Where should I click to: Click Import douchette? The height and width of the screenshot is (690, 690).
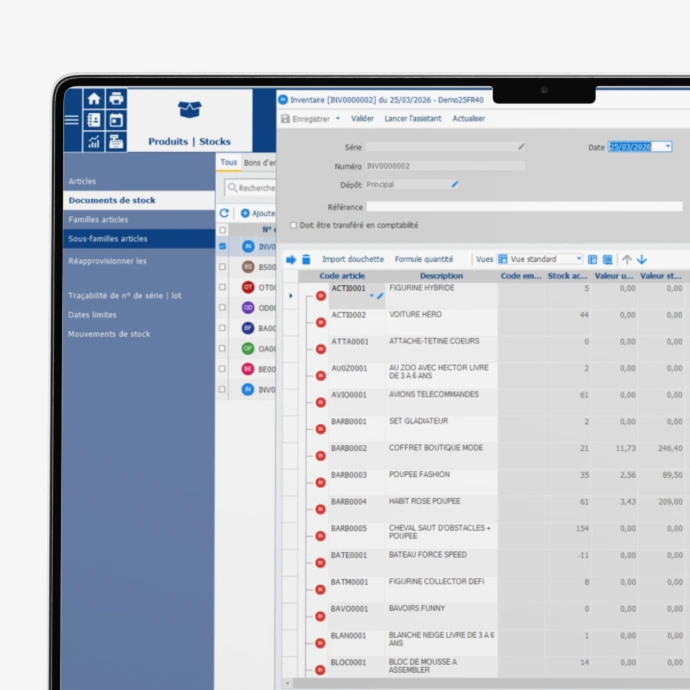click(x=353, y=259)
